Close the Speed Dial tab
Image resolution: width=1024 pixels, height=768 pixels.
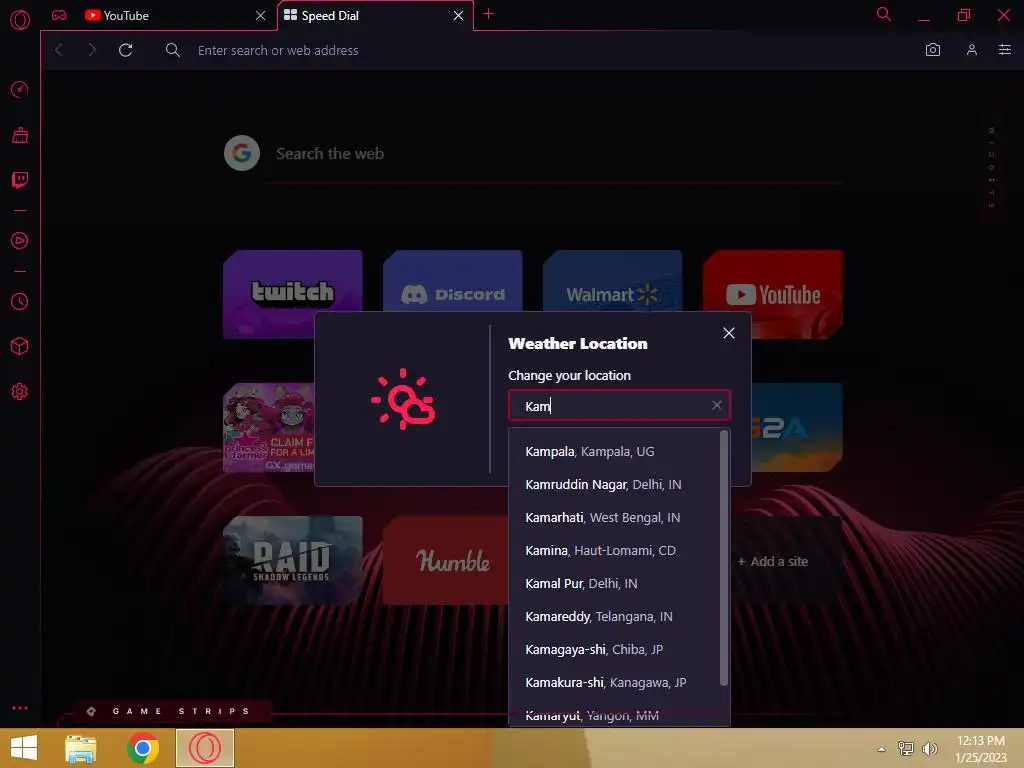(458, 15)
